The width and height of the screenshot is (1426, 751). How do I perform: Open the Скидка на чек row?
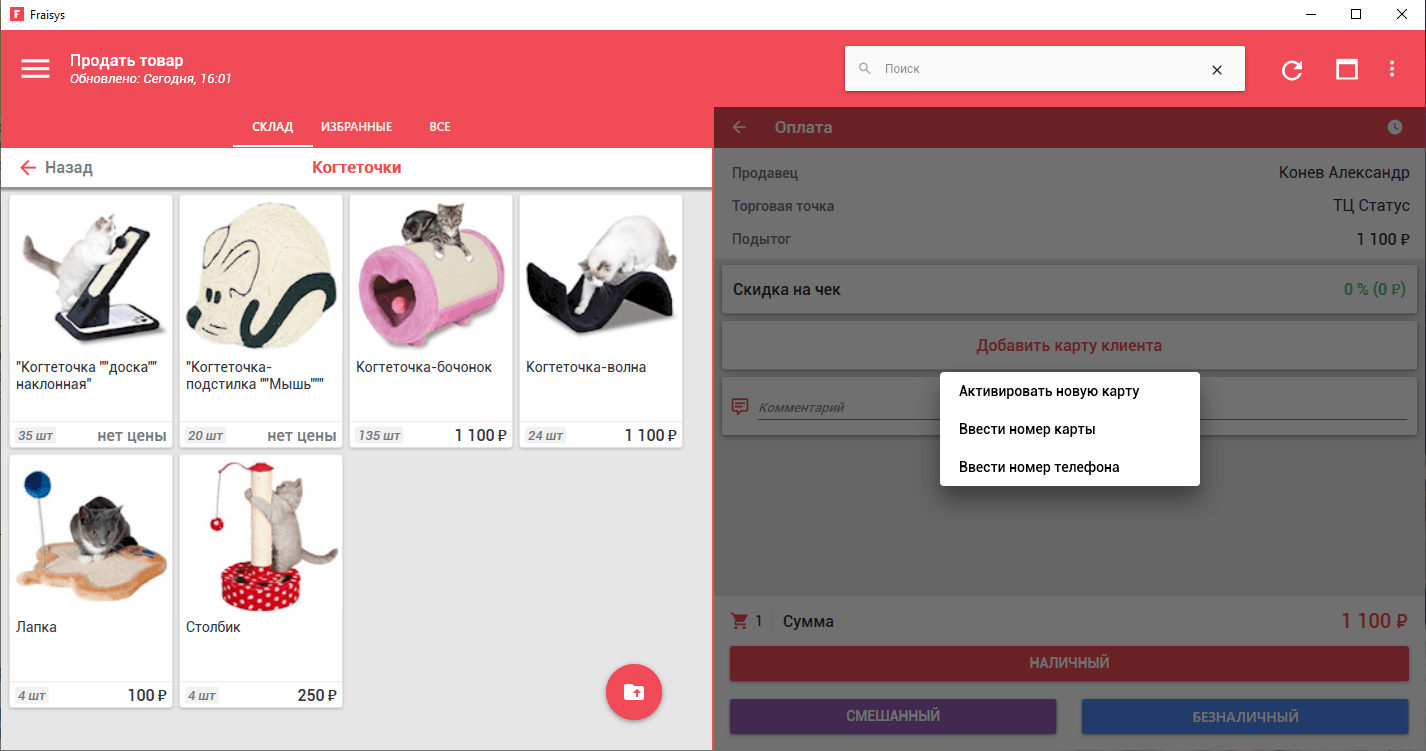1069,290
